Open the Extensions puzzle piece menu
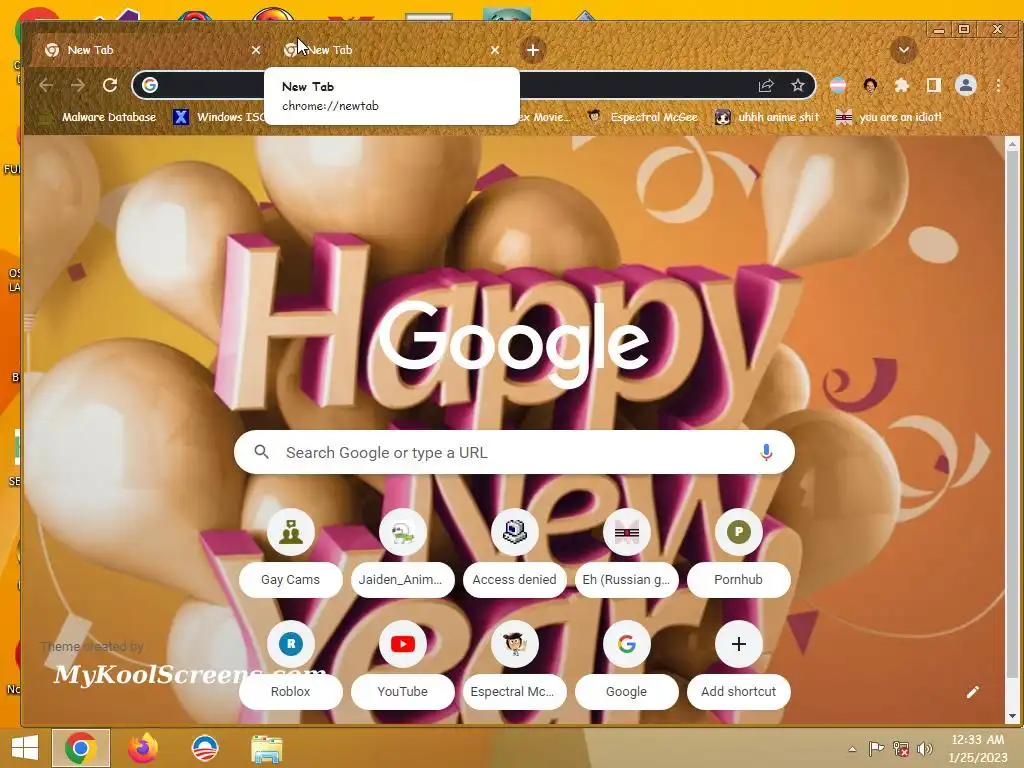 click(x=902, y=86)
